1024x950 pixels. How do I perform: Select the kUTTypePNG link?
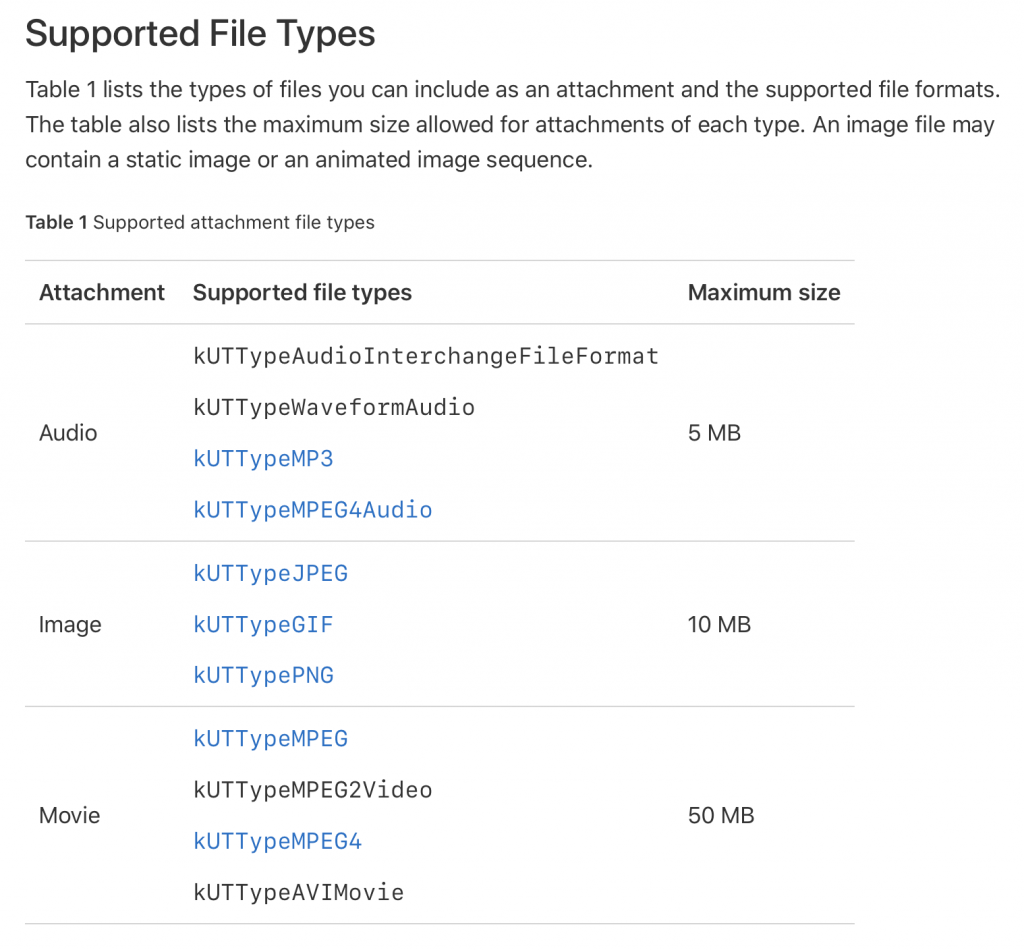point(263,676)
